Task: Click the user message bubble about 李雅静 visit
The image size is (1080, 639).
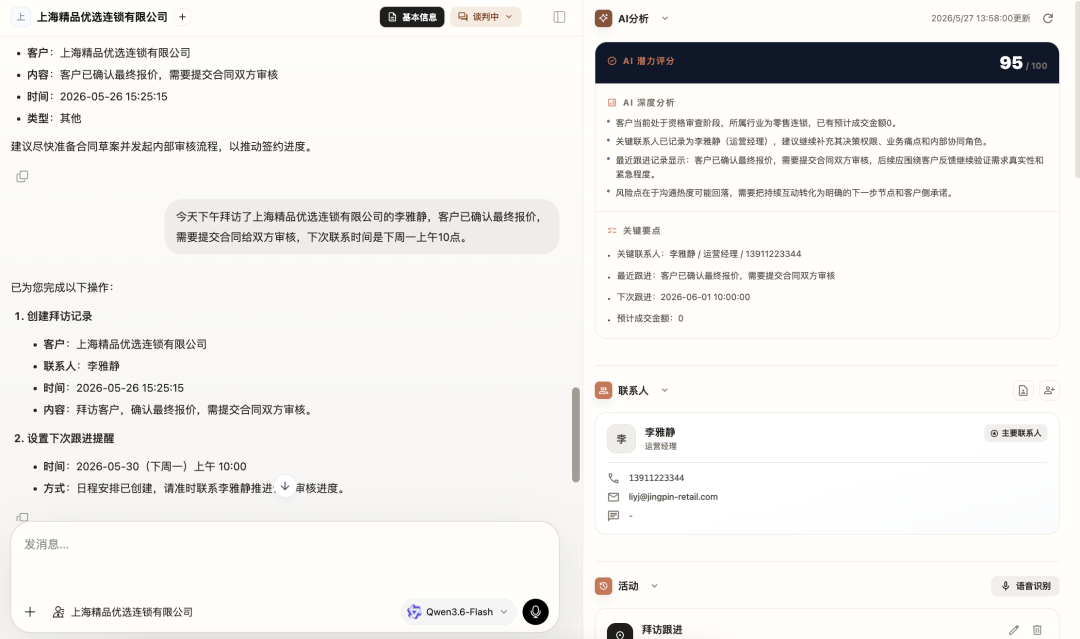Action: [x=362, y=227]
